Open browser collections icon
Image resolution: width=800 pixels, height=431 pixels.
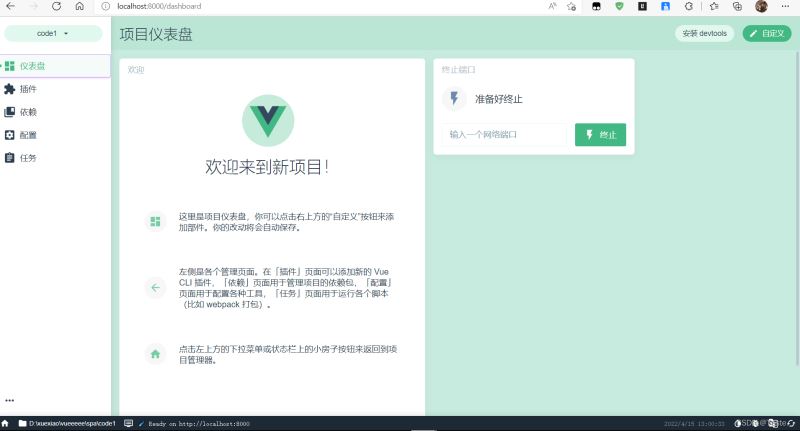point(737,6)
